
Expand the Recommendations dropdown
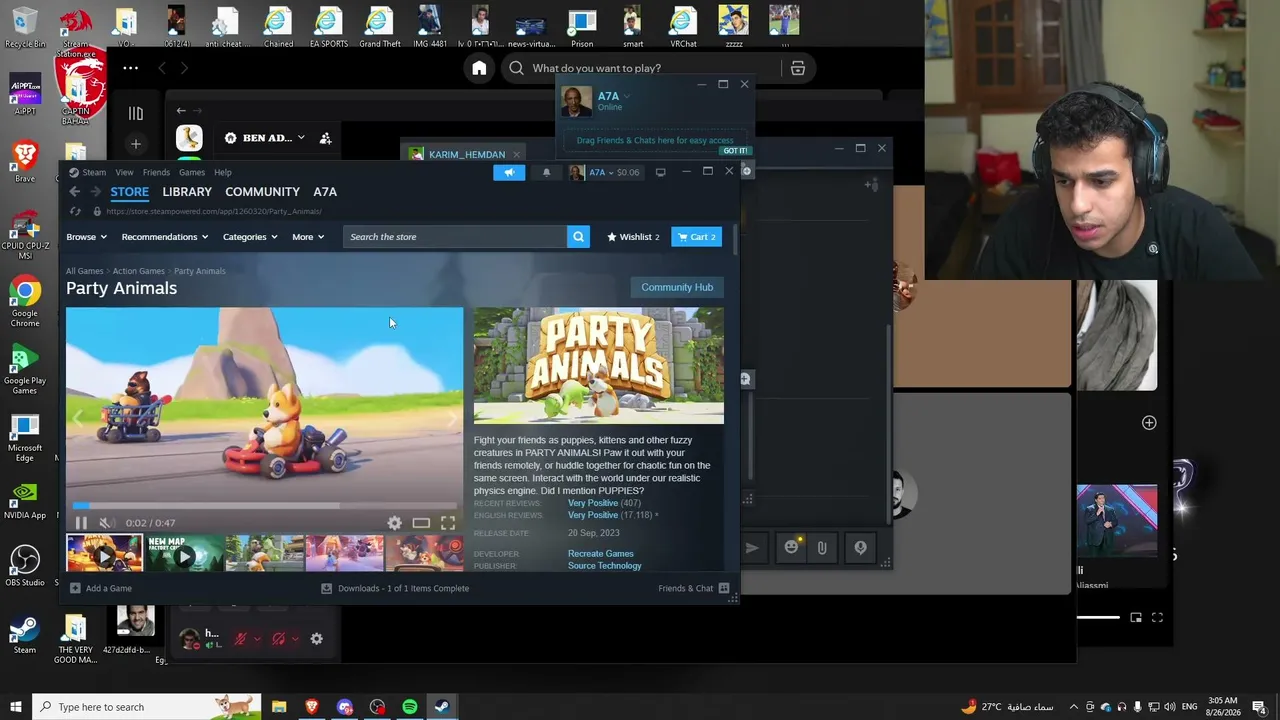point(164,237)
